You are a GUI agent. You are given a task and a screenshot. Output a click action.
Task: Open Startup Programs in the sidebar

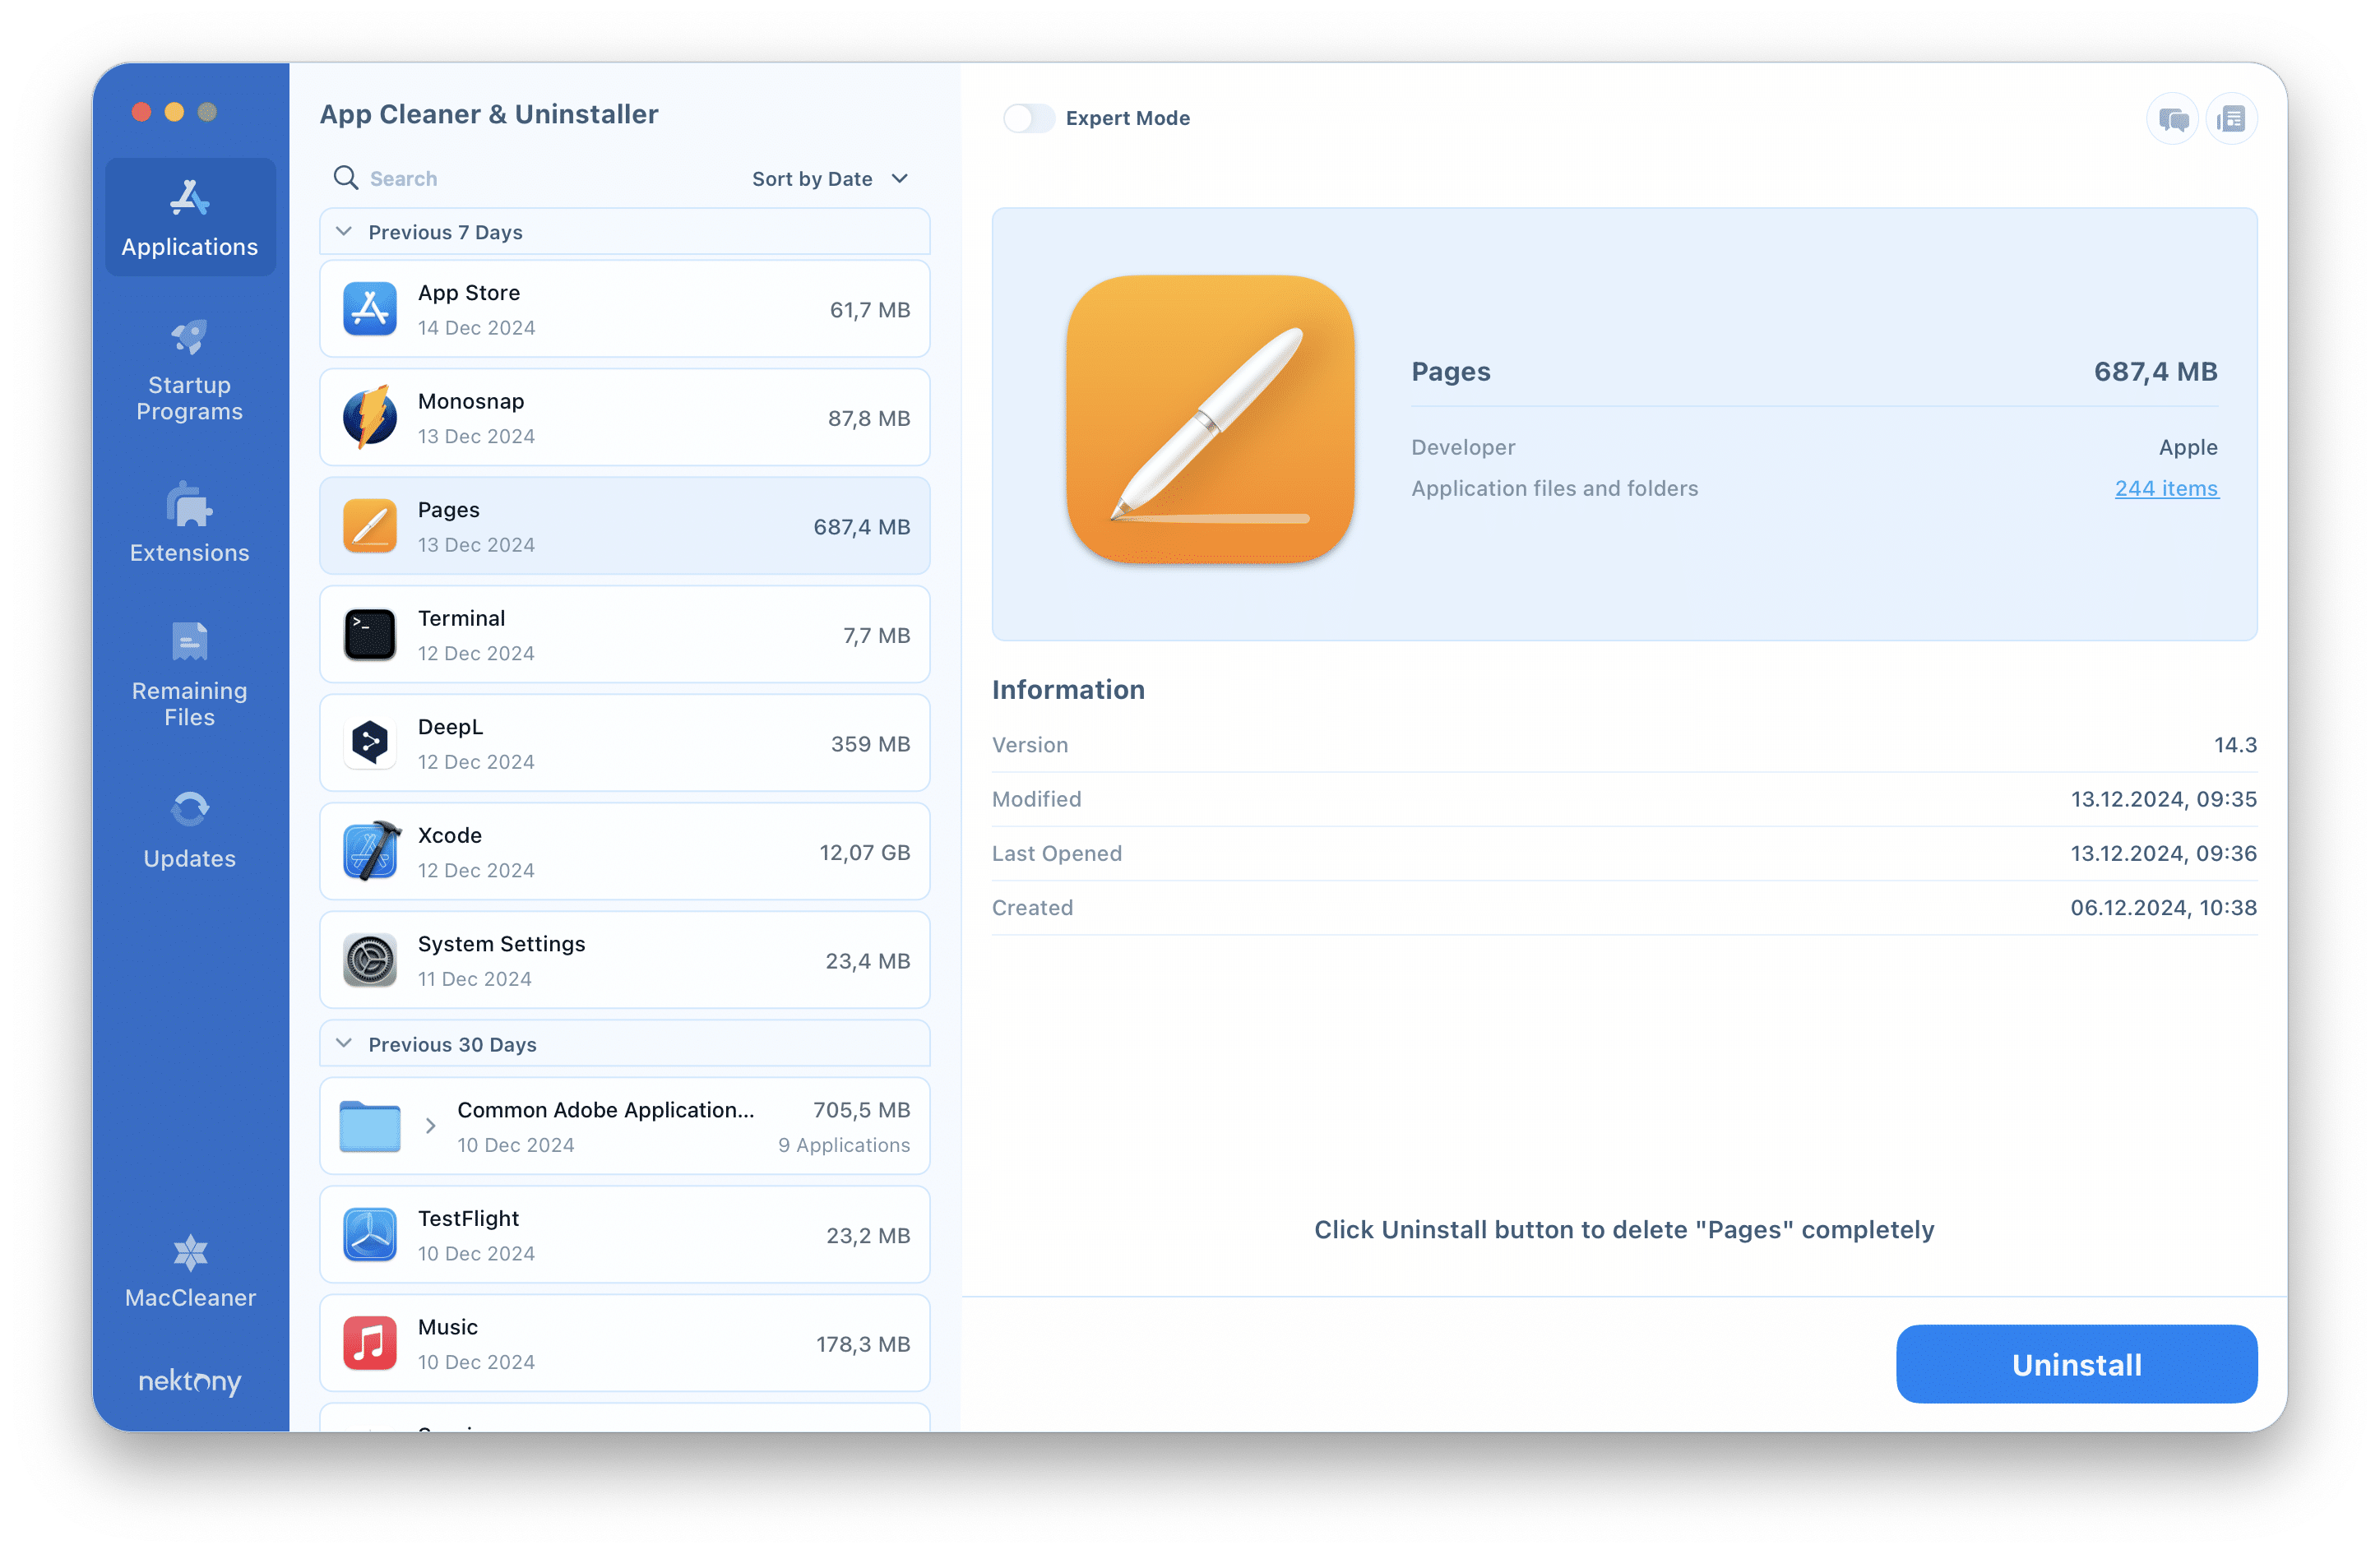click(190, 370)
